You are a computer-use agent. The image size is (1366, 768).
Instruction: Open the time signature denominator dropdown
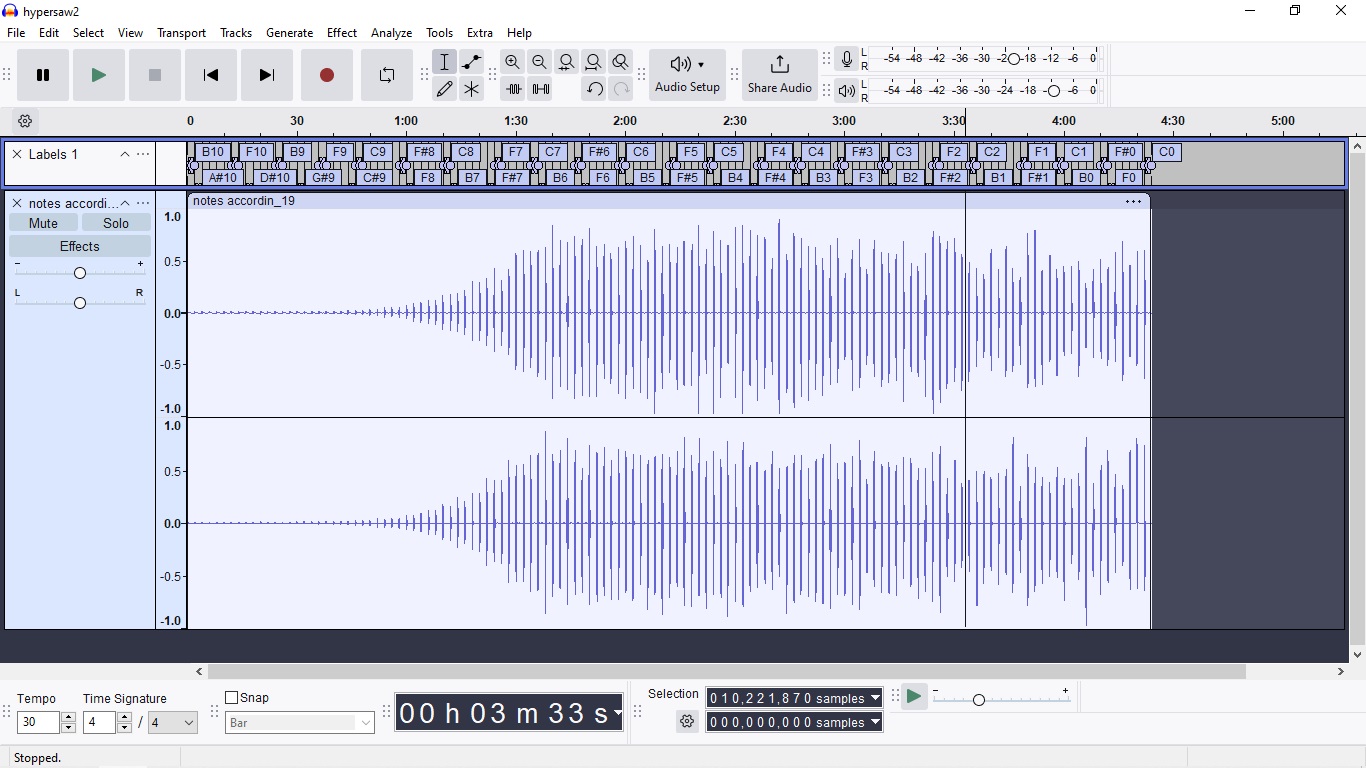(173, 722)
